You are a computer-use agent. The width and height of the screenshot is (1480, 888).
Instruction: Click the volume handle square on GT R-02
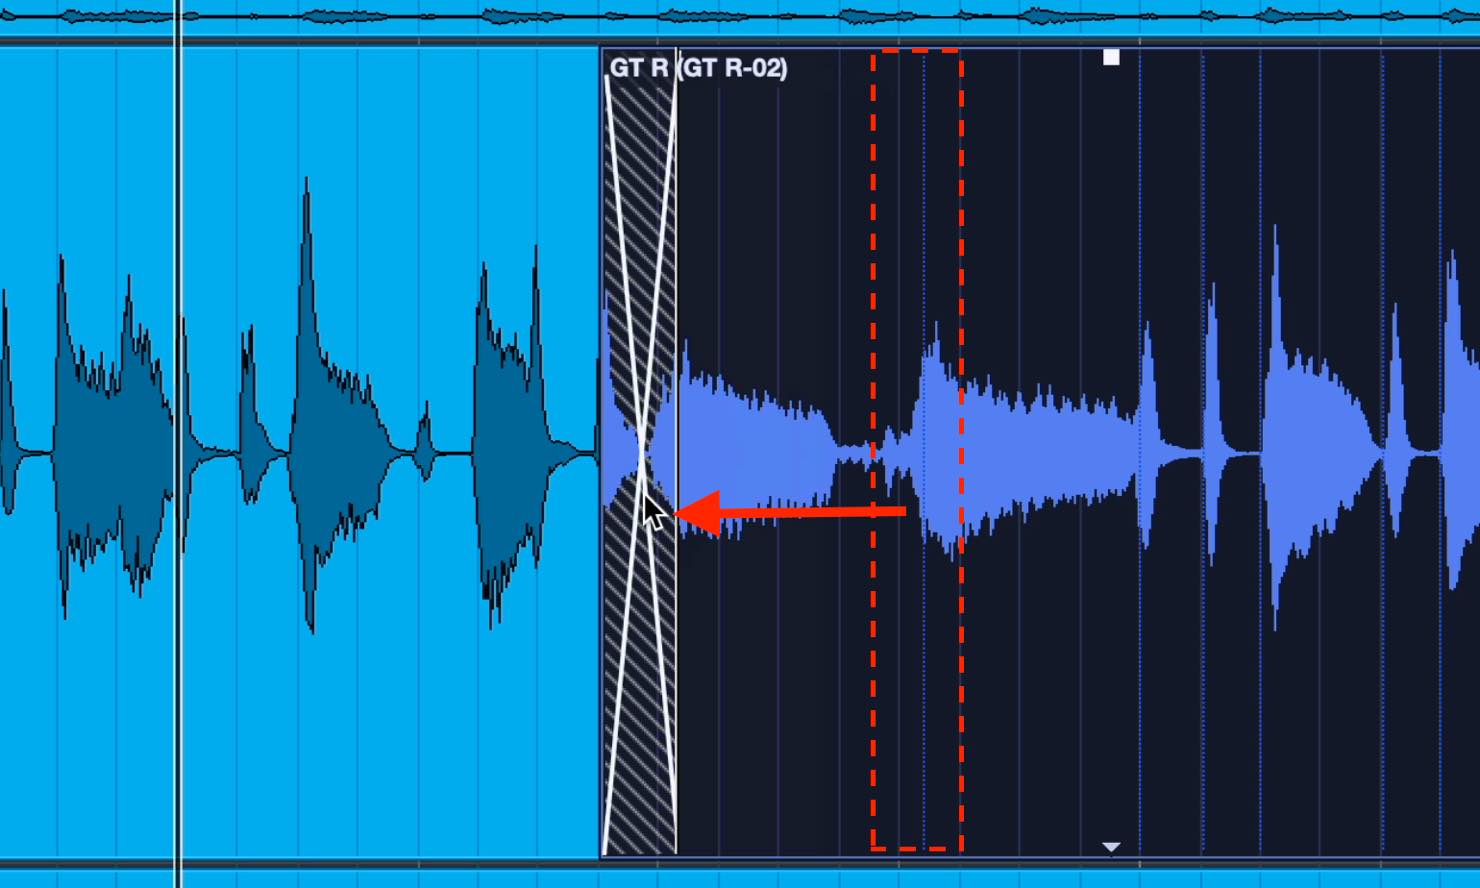coord(1111,58)
